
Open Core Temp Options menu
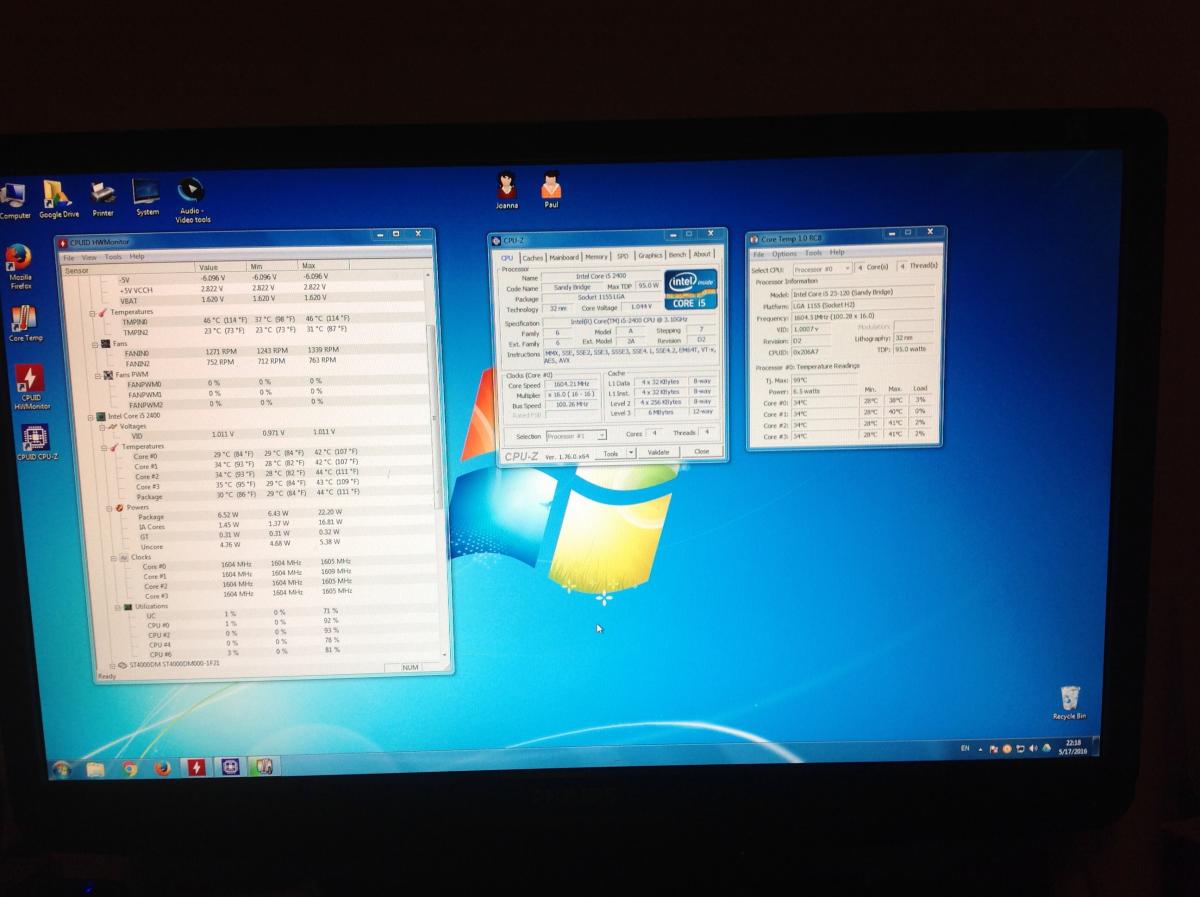pyautogui.click(x=784, y=253)
